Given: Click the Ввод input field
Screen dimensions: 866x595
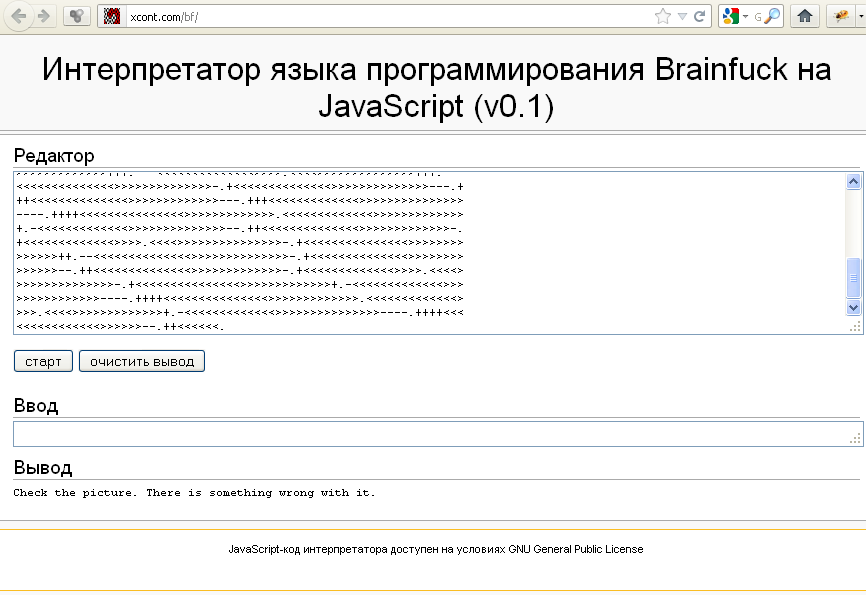Looking at the screenshot, I should 438,434.
